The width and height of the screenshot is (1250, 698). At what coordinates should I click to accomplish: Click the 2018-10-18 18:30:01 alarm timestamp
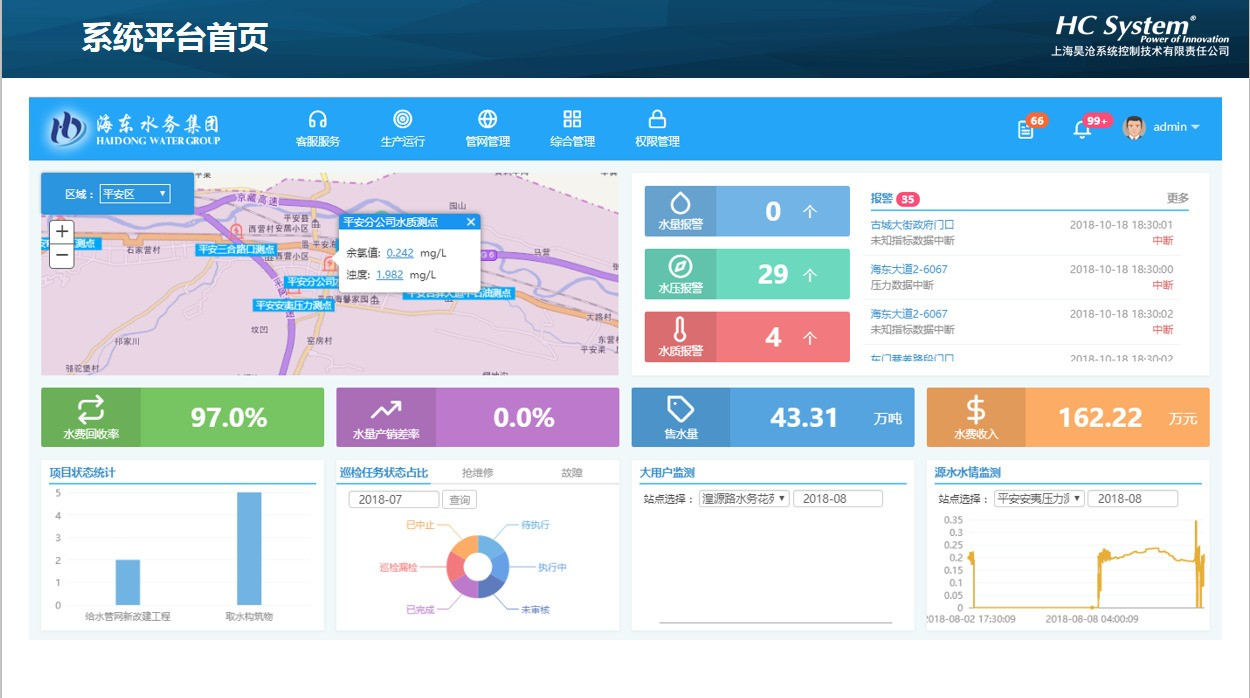(1121, 225)
